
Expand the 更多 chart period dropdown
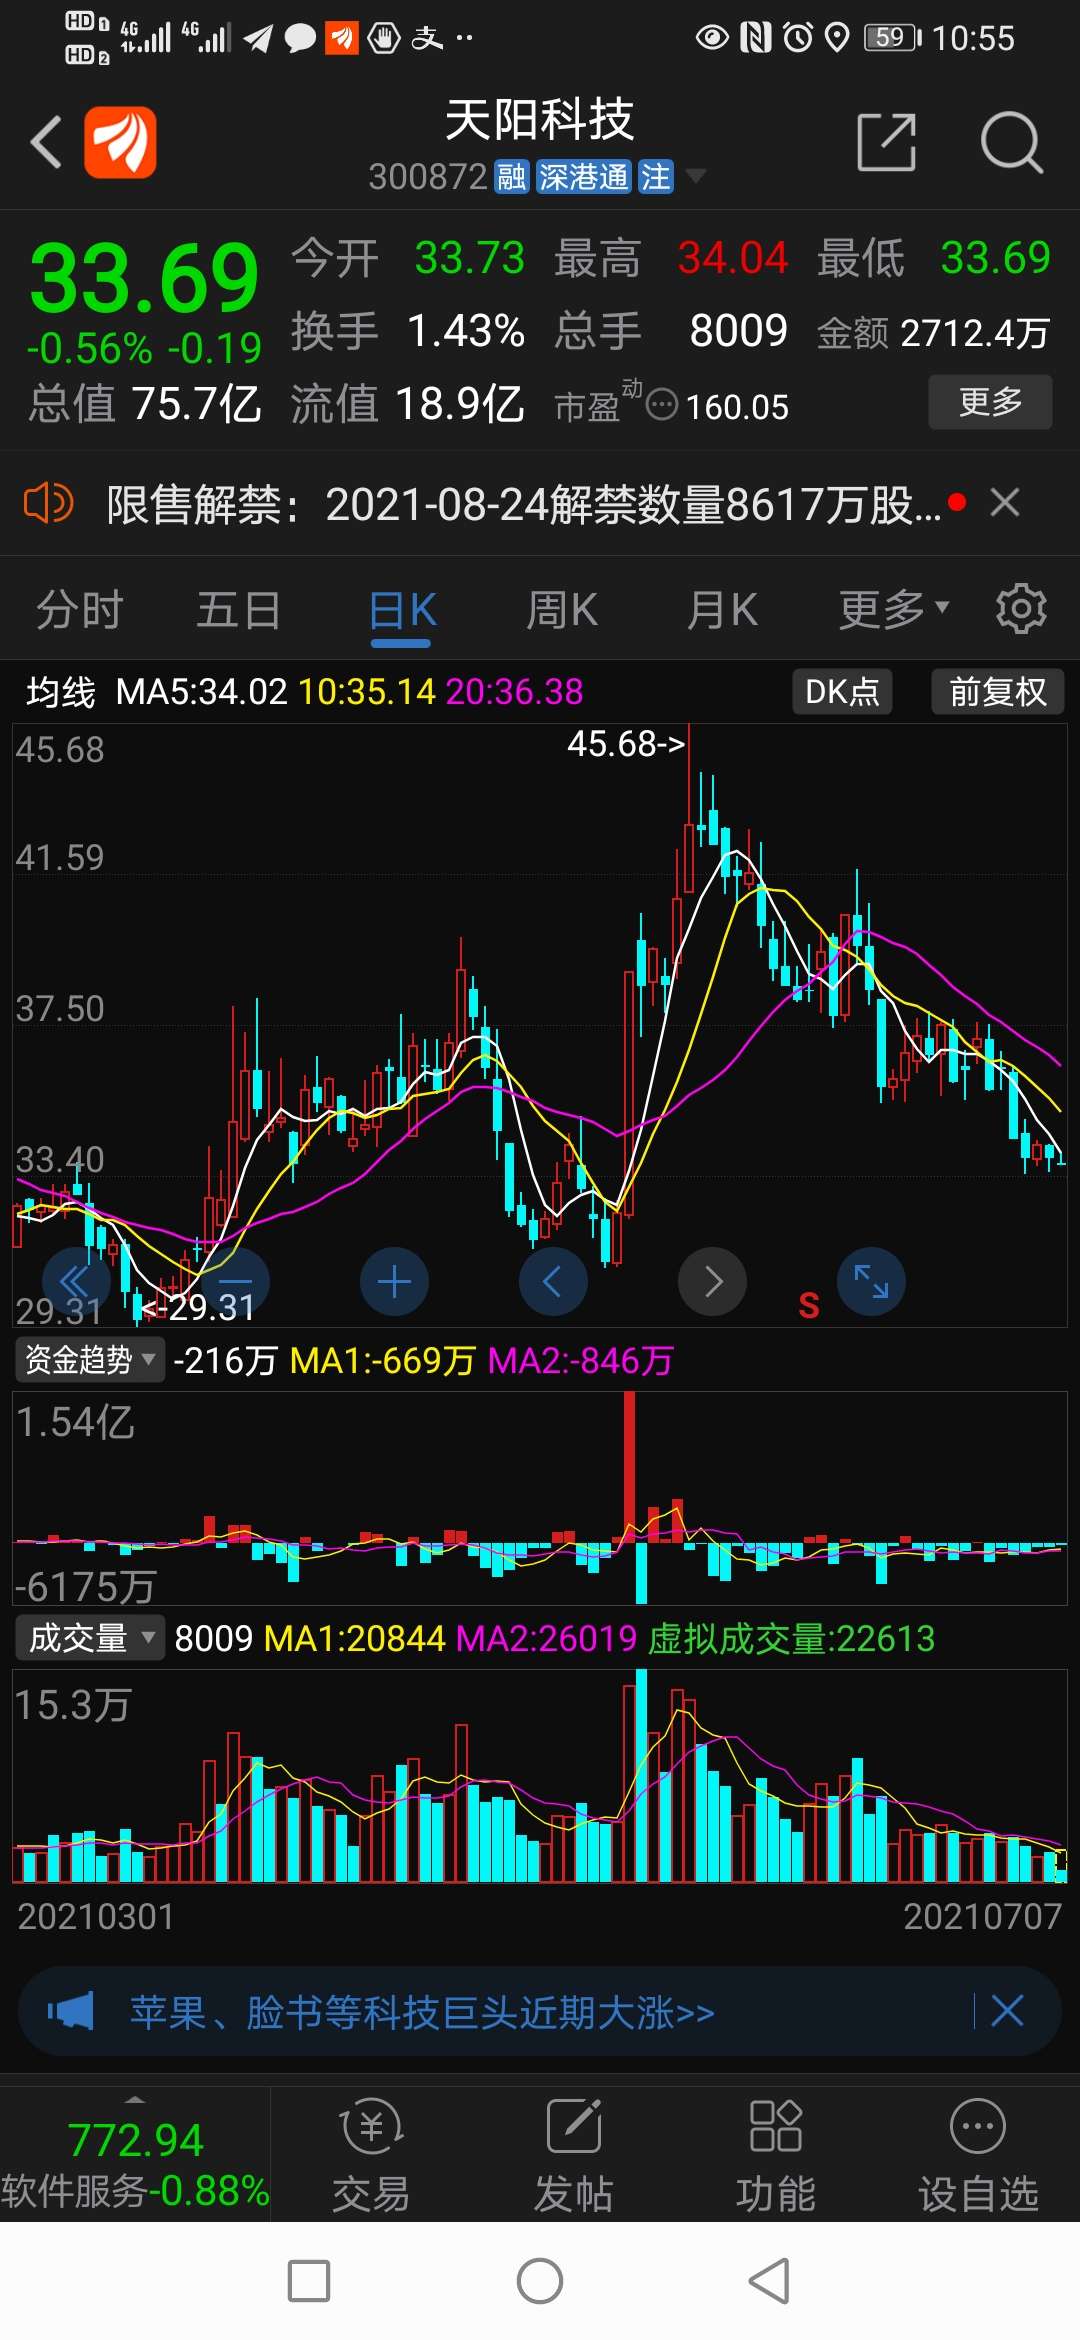[x=893, y=610]
